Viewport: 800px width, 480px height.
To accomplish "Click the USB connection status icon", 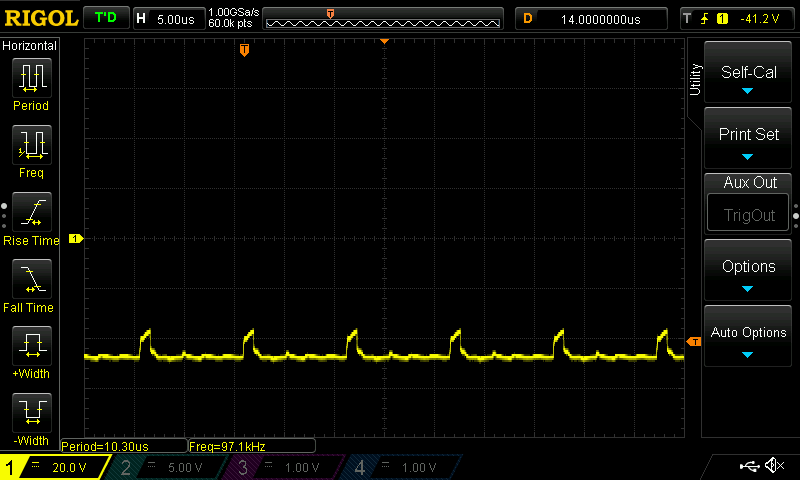I will [x=749, y=466].
